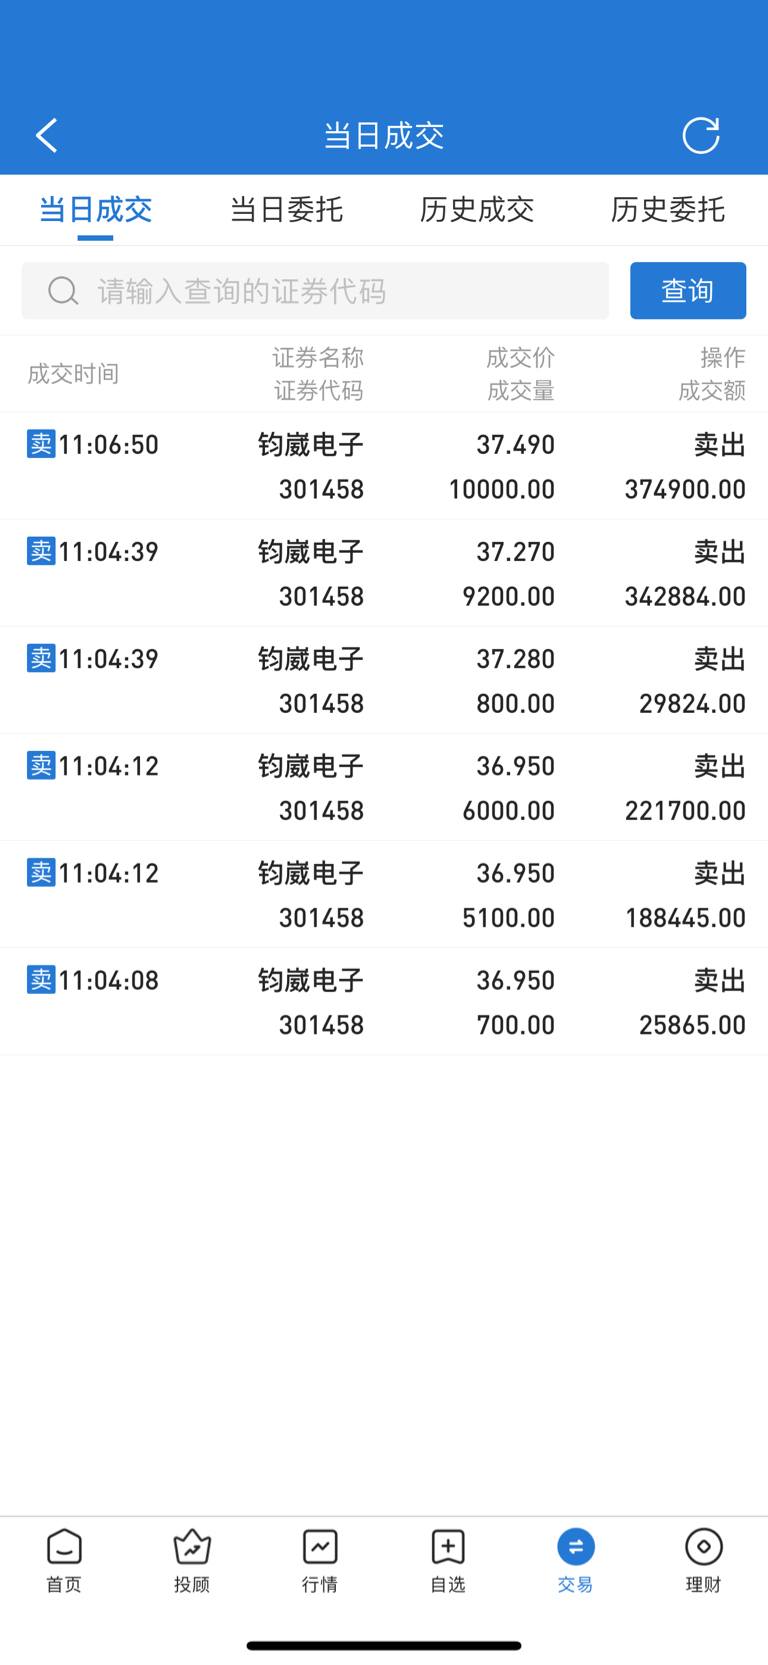The height and width of the screenshot is (1665, 768).
Task: Open the 历史成交 tab
Action: tap(477, 210)
